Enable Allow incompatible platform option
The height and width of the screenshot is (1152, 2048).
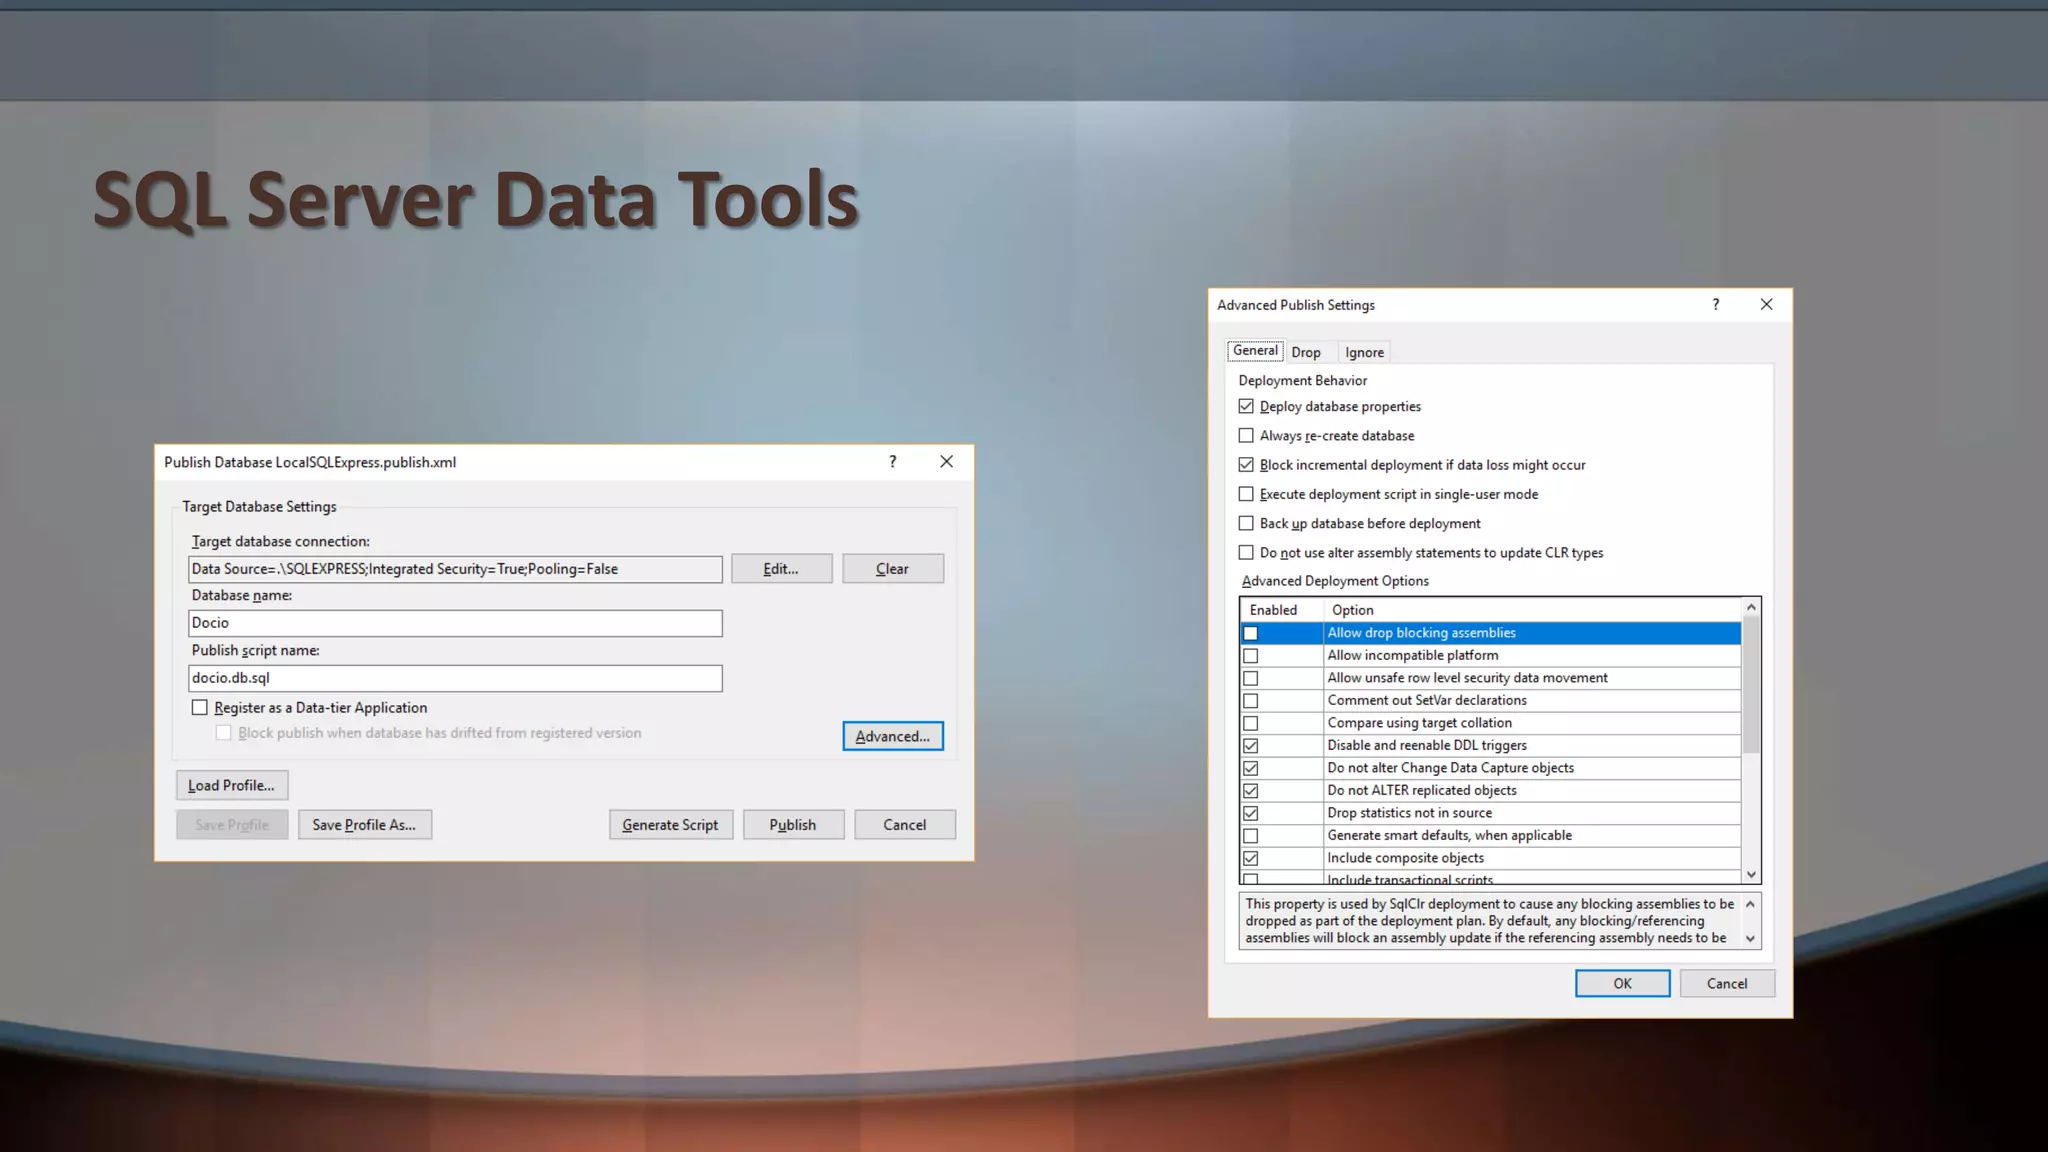(x=1251, y=656)
